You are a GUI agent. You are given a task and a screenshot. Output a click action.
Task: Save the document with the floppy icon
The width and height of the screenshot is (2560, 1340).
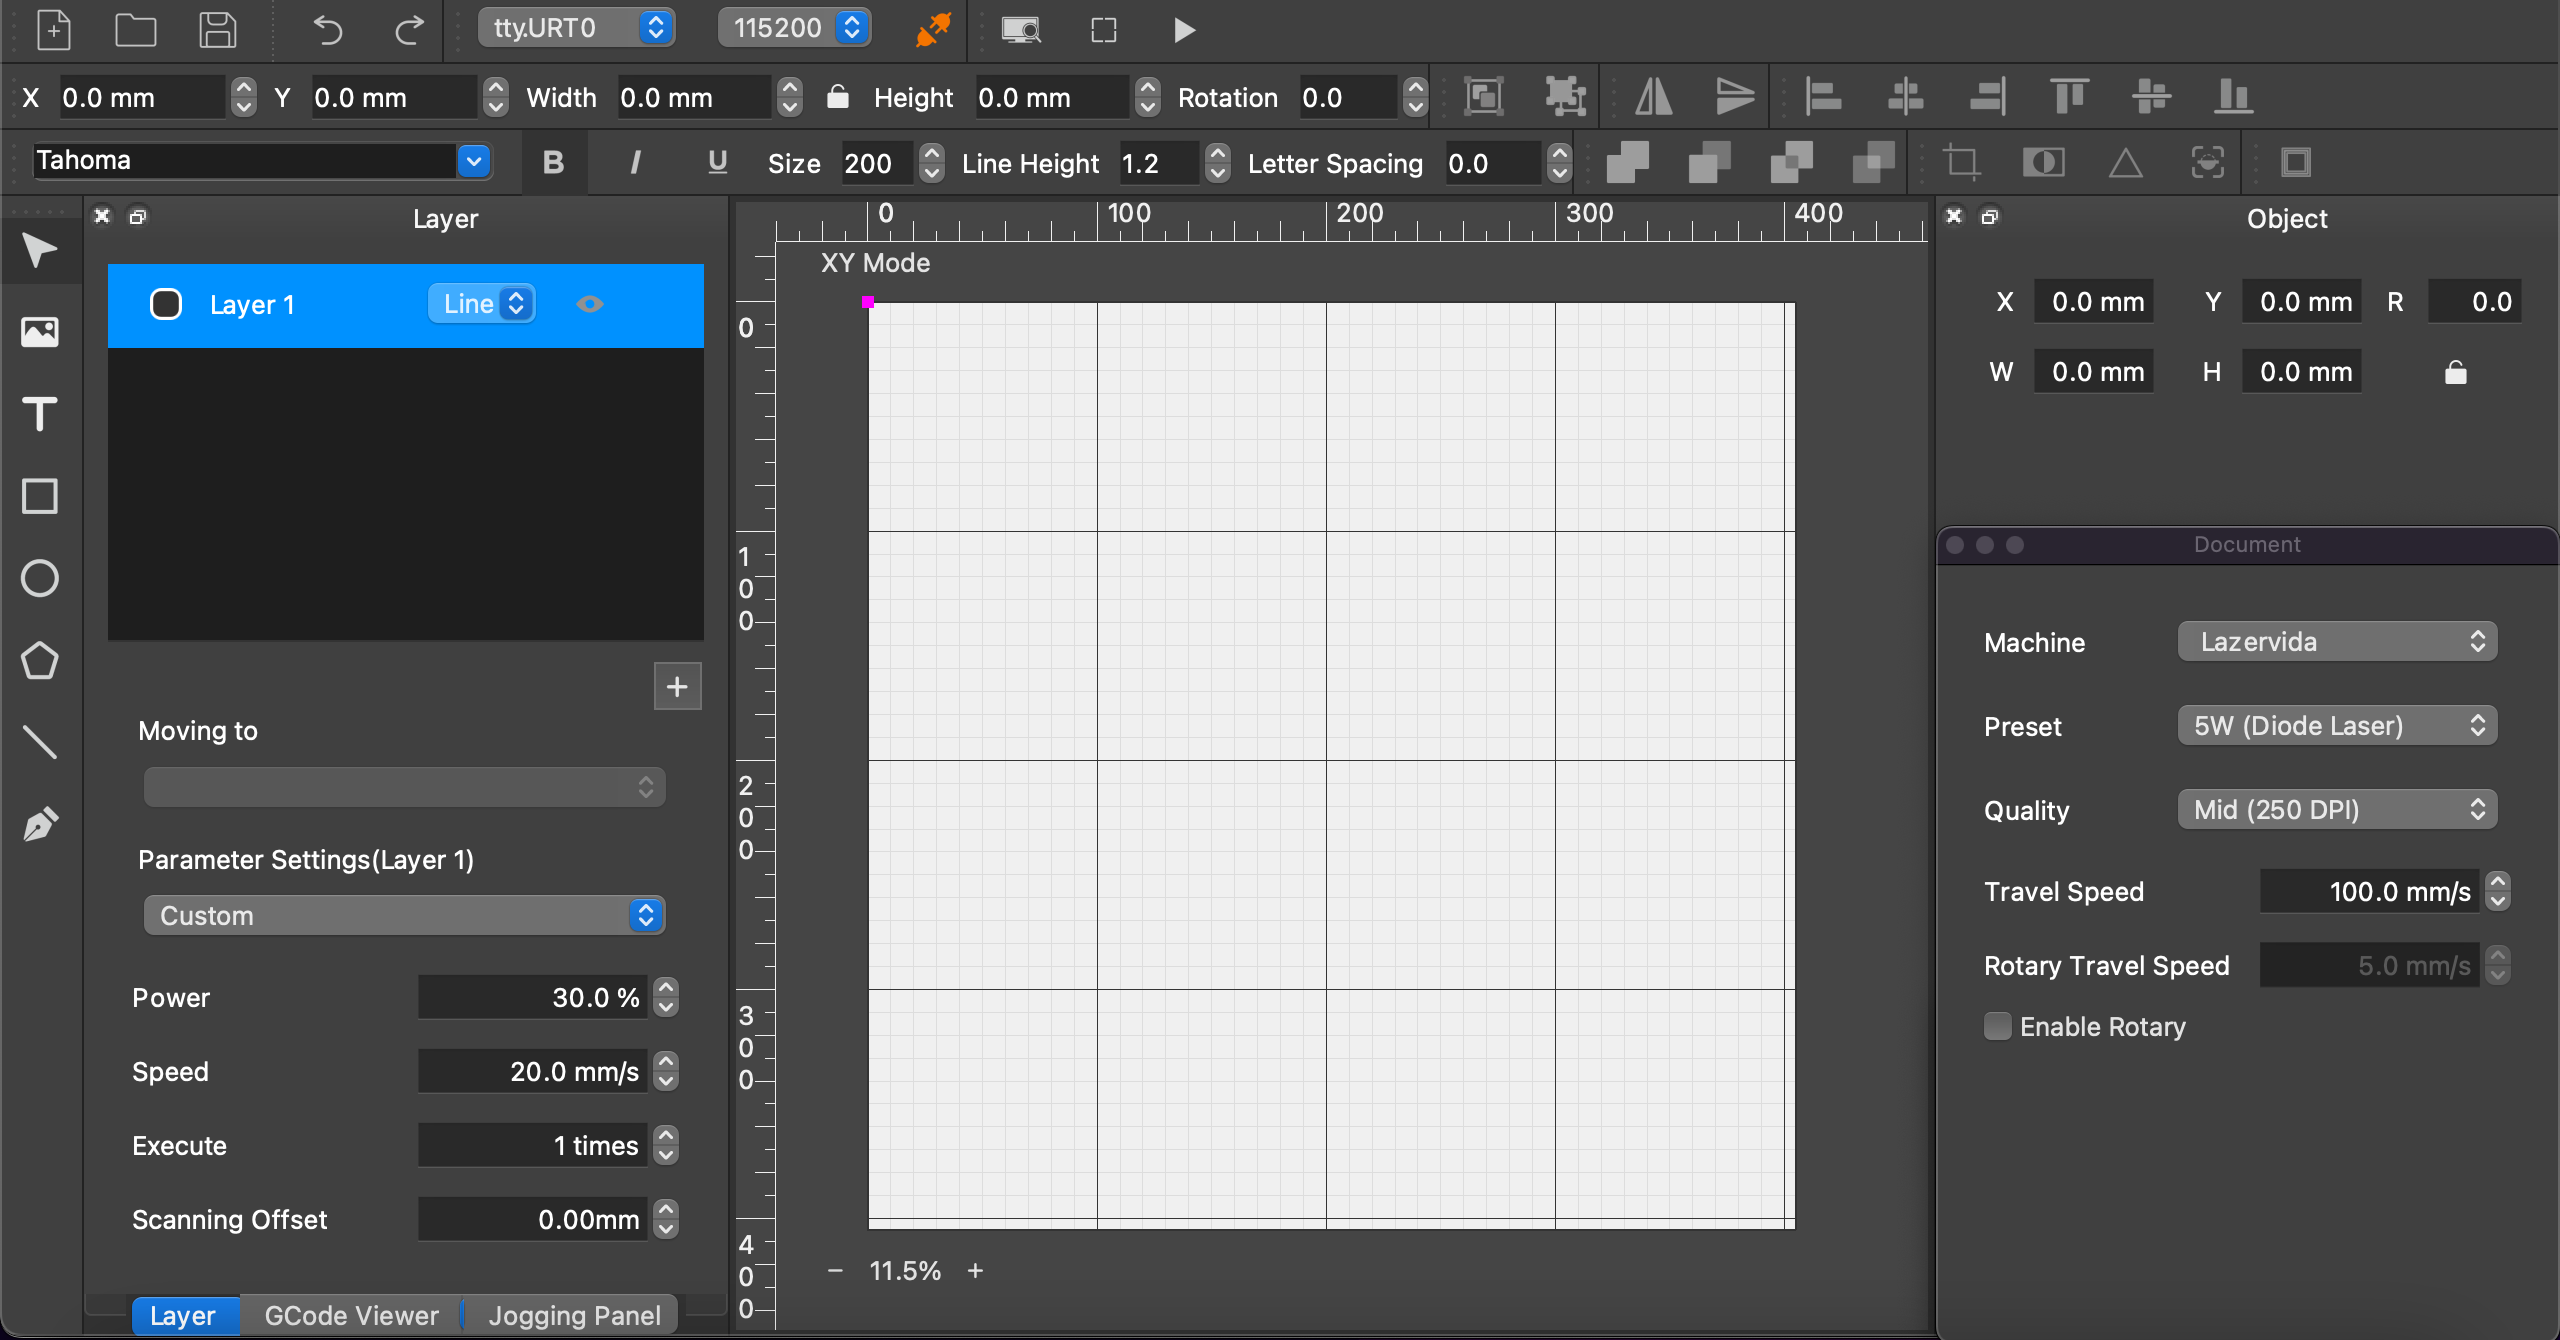tap(217, 29)
